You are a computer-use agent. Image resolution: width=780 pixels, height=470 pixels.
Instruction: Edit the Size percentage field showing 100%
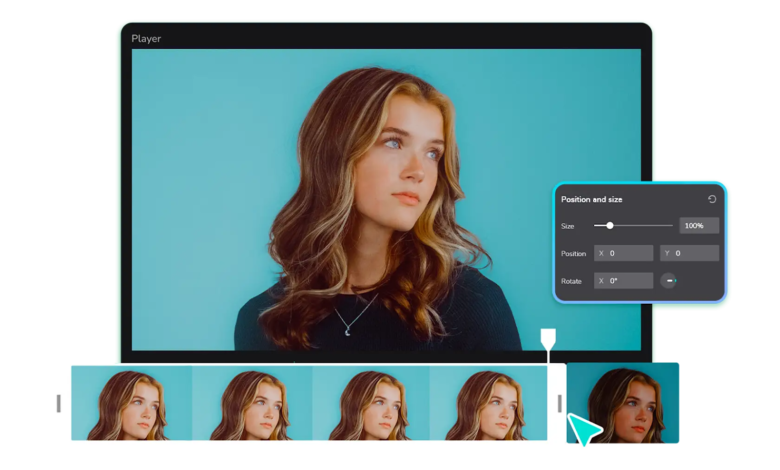pos(699,226)
